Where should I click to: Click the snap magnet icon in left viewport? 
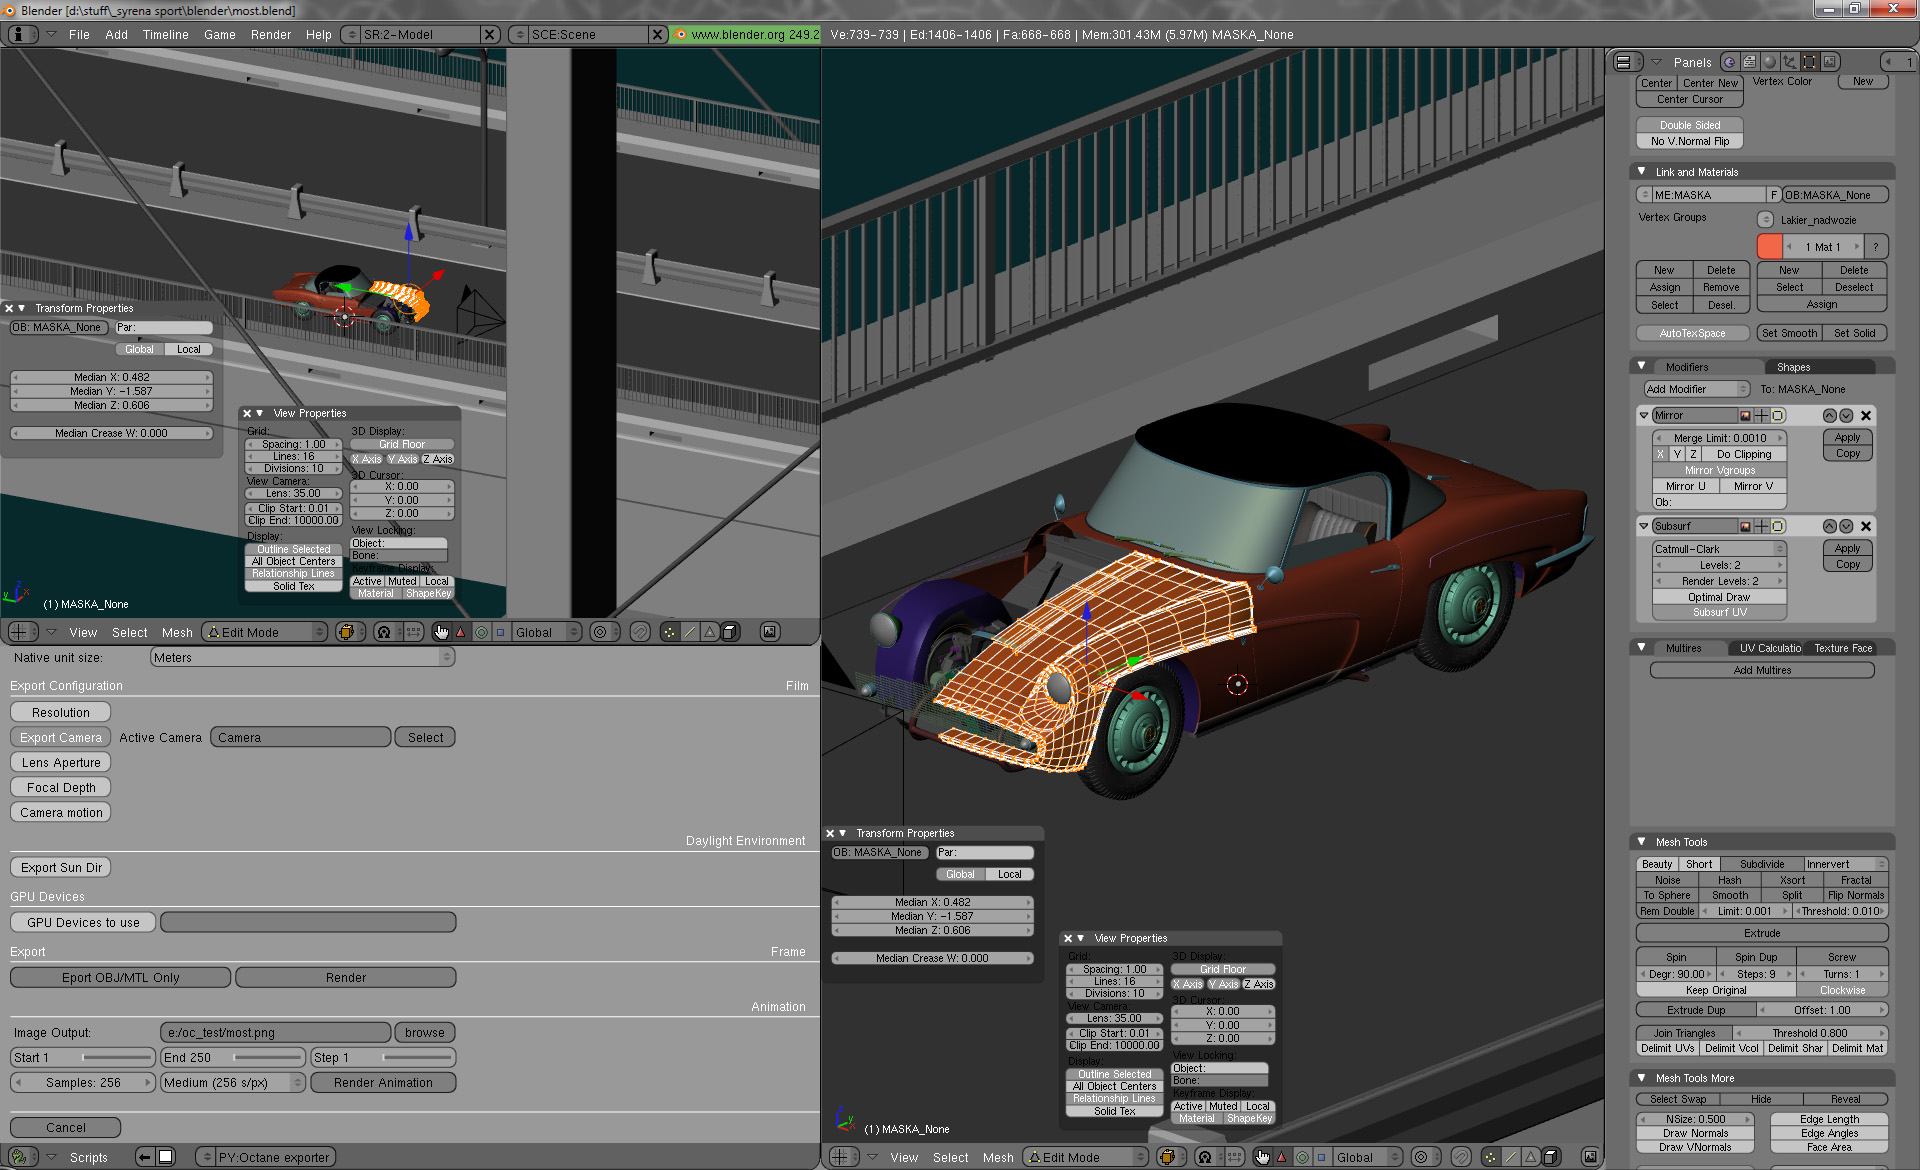(x=640, y=632)
